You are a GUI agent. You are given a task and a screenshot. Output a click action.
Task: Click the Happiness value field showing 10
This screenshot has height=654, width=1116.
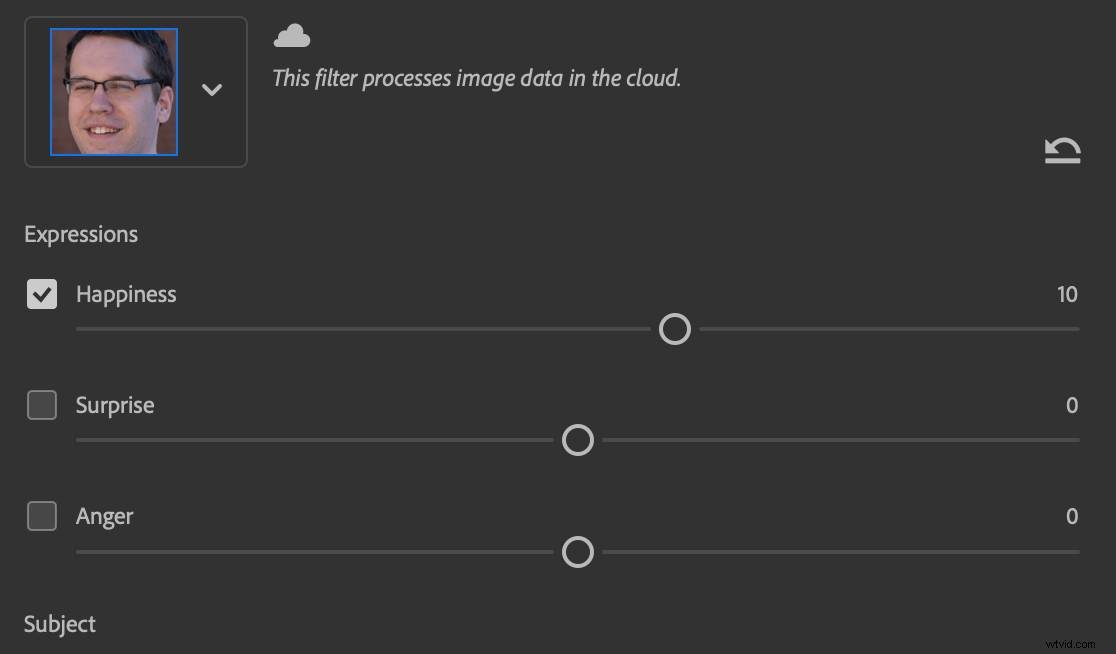(1067, 294)
